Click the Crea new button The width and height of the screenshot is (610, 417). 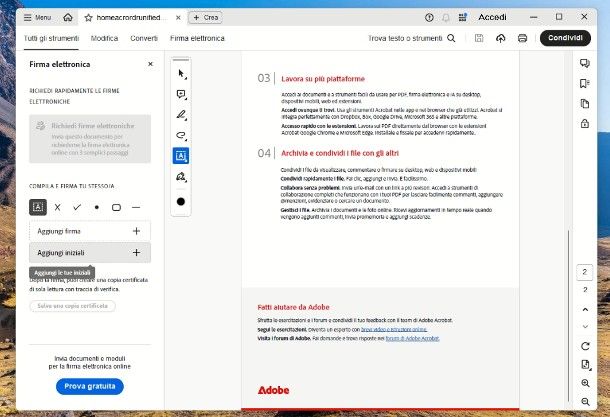(x=205, y=18)
